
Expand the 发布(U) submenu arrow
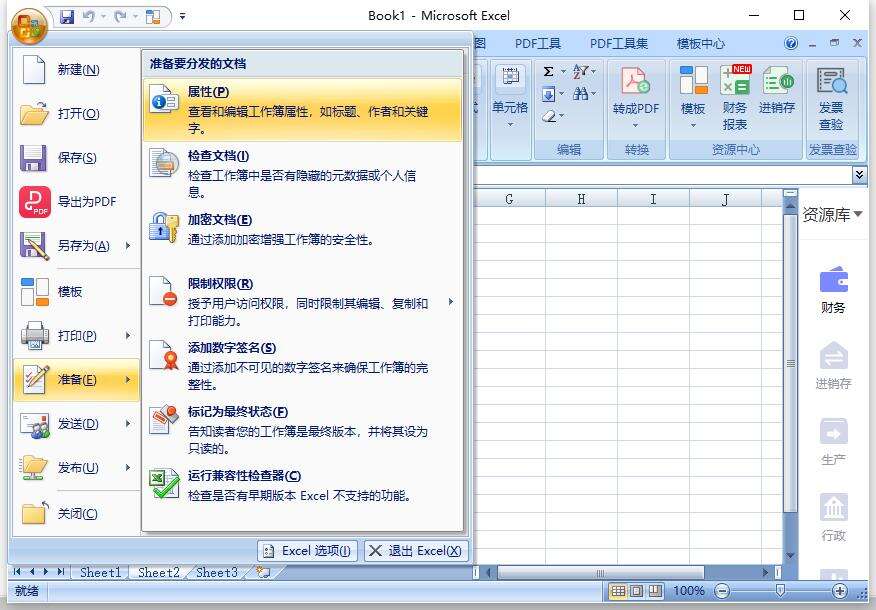128,468
